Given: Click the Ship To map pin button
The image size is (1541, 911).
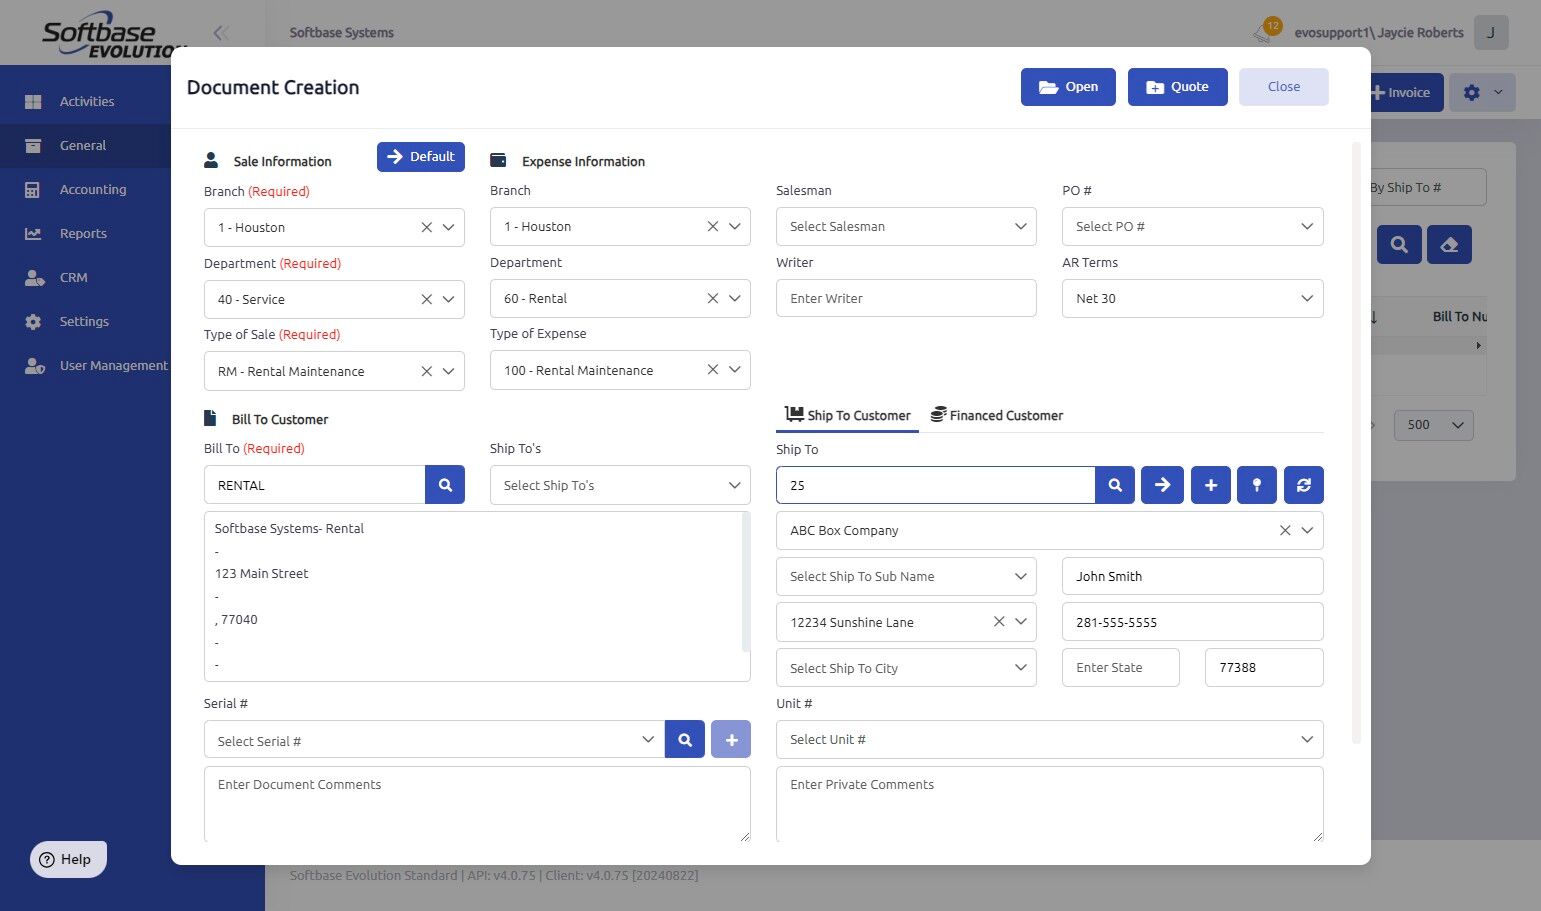Looking at the screenshot, I should tap(1257, 485).
